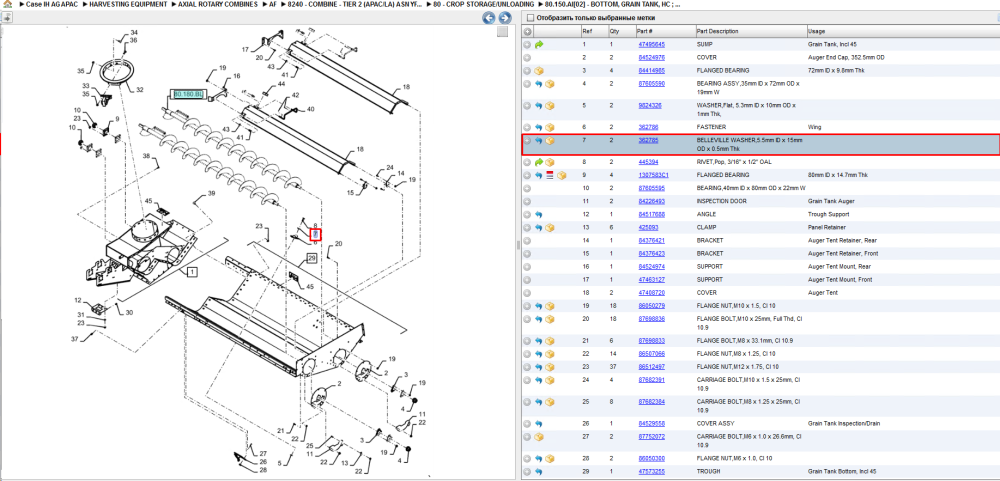The image size is (1000, 481).
Task: Click package icon on WASHER,Flat row
Action: pyautogui.click(x=549, y=106)
